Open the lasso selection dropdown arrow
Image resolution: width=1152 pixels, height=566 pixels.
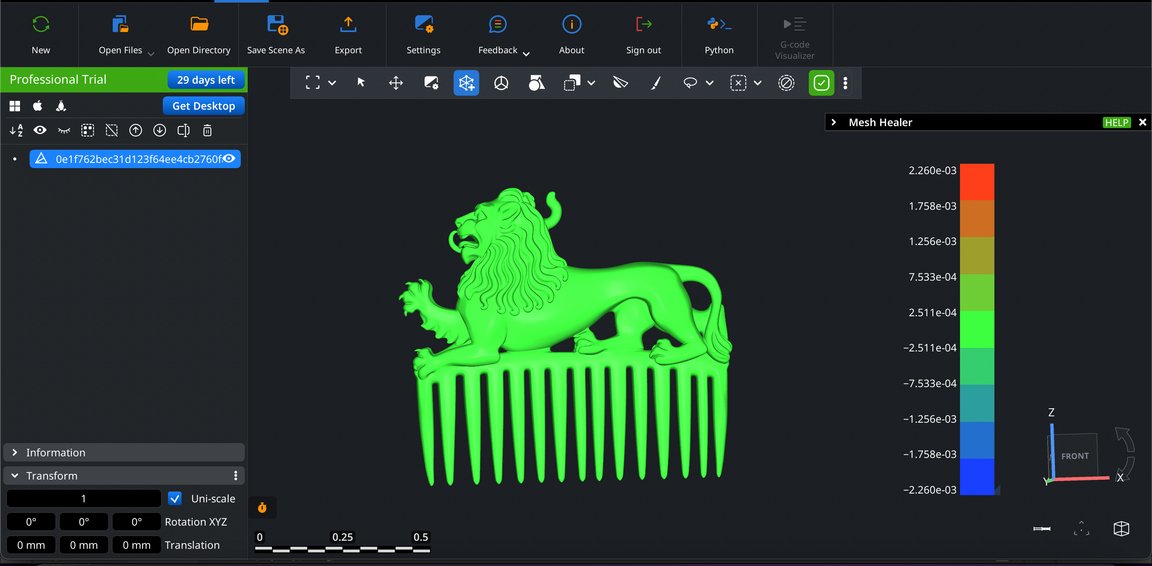point(709,83)
